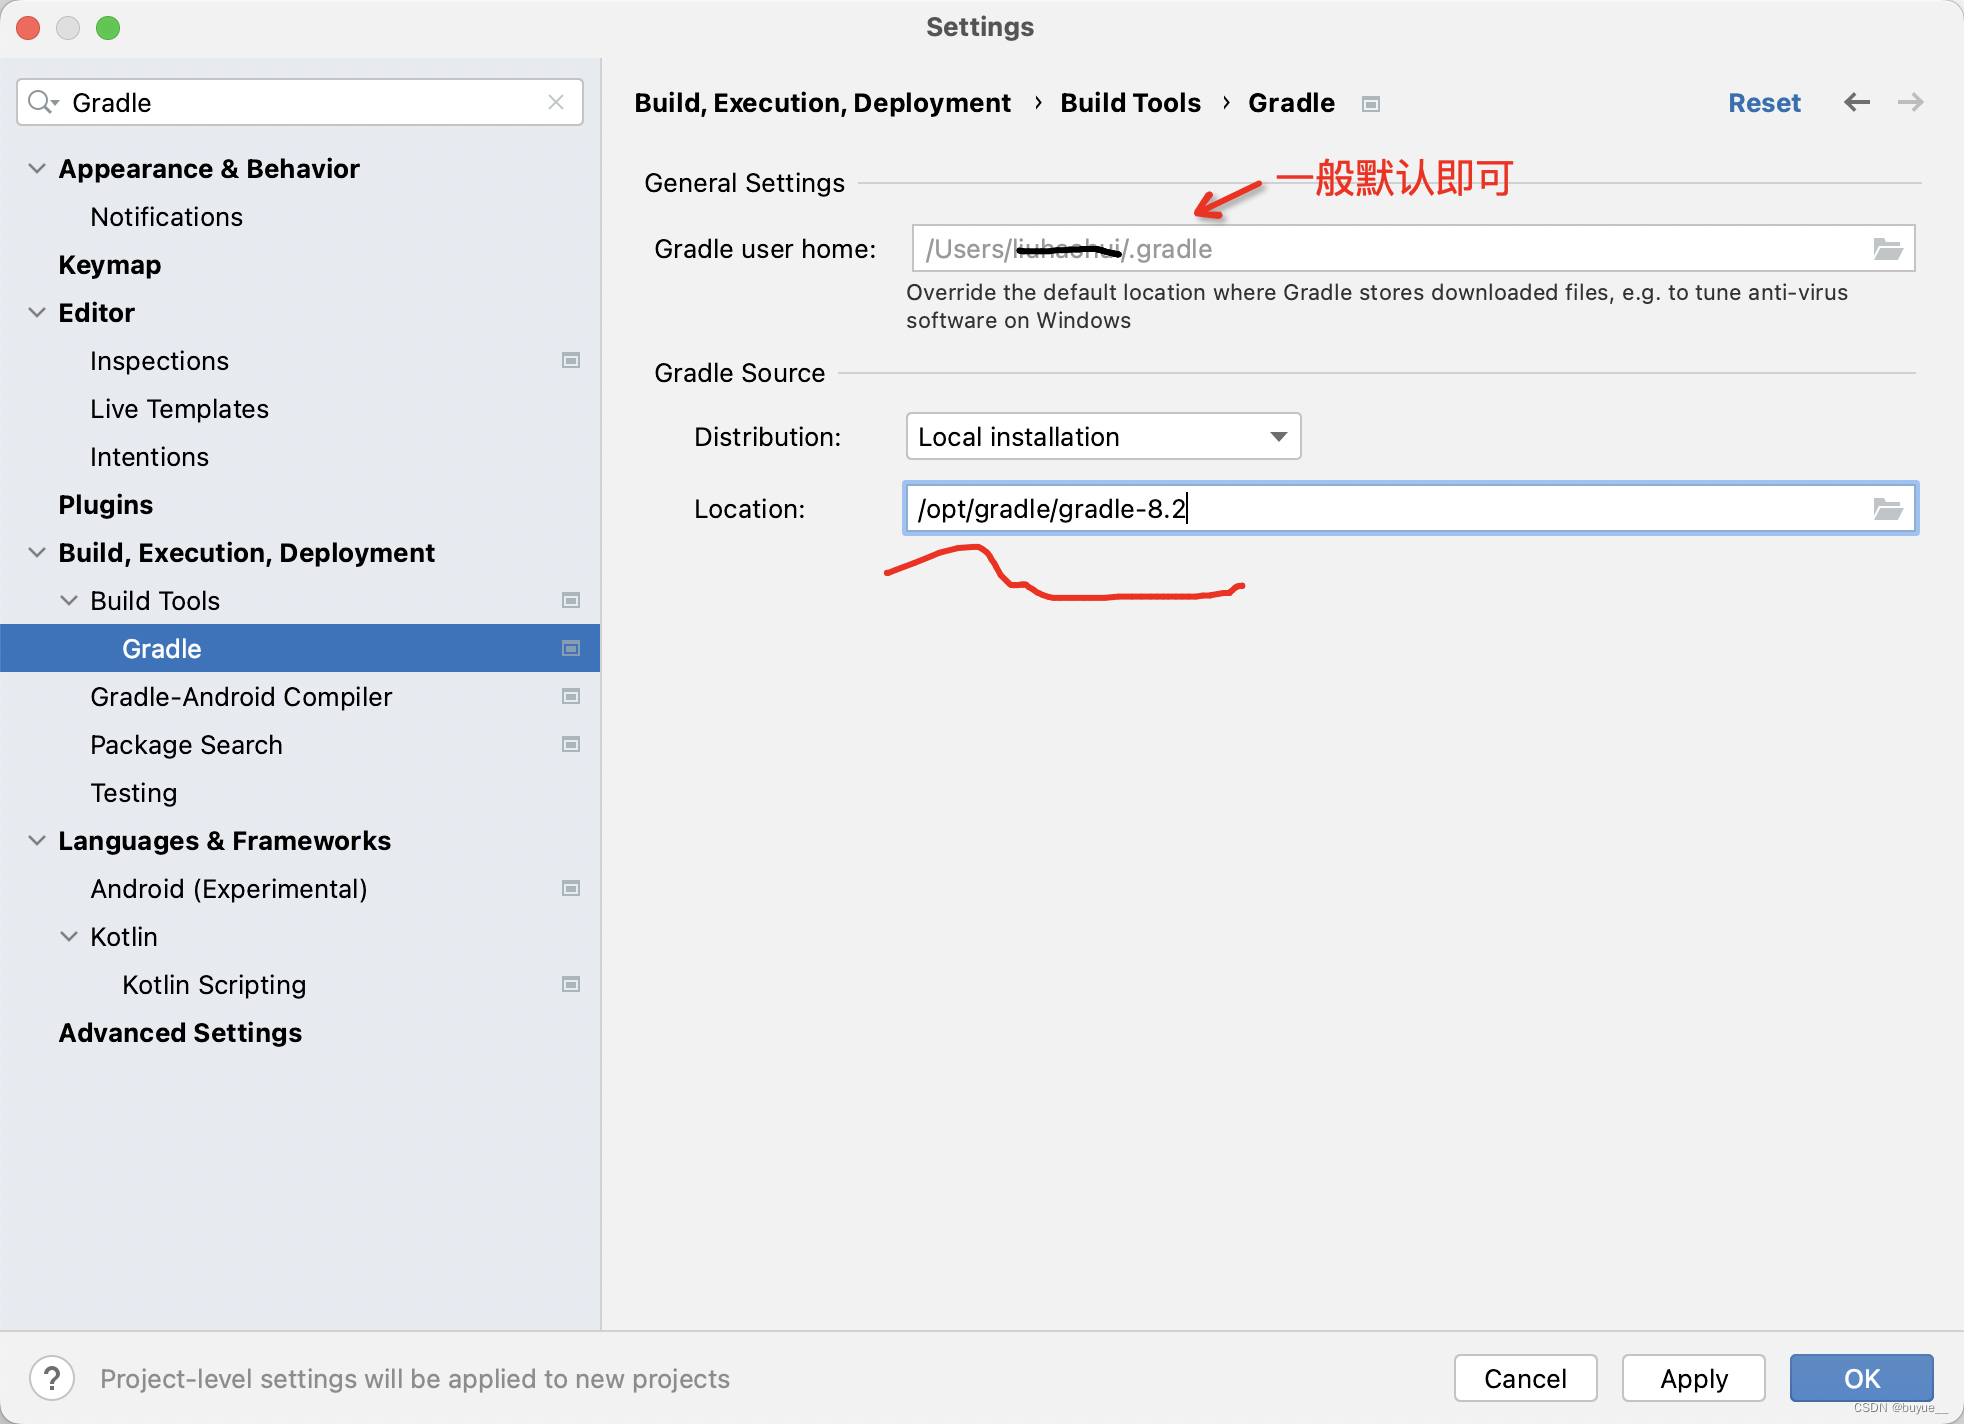
Task: Focus the settings search box
Action: click(x=300, y=102)
